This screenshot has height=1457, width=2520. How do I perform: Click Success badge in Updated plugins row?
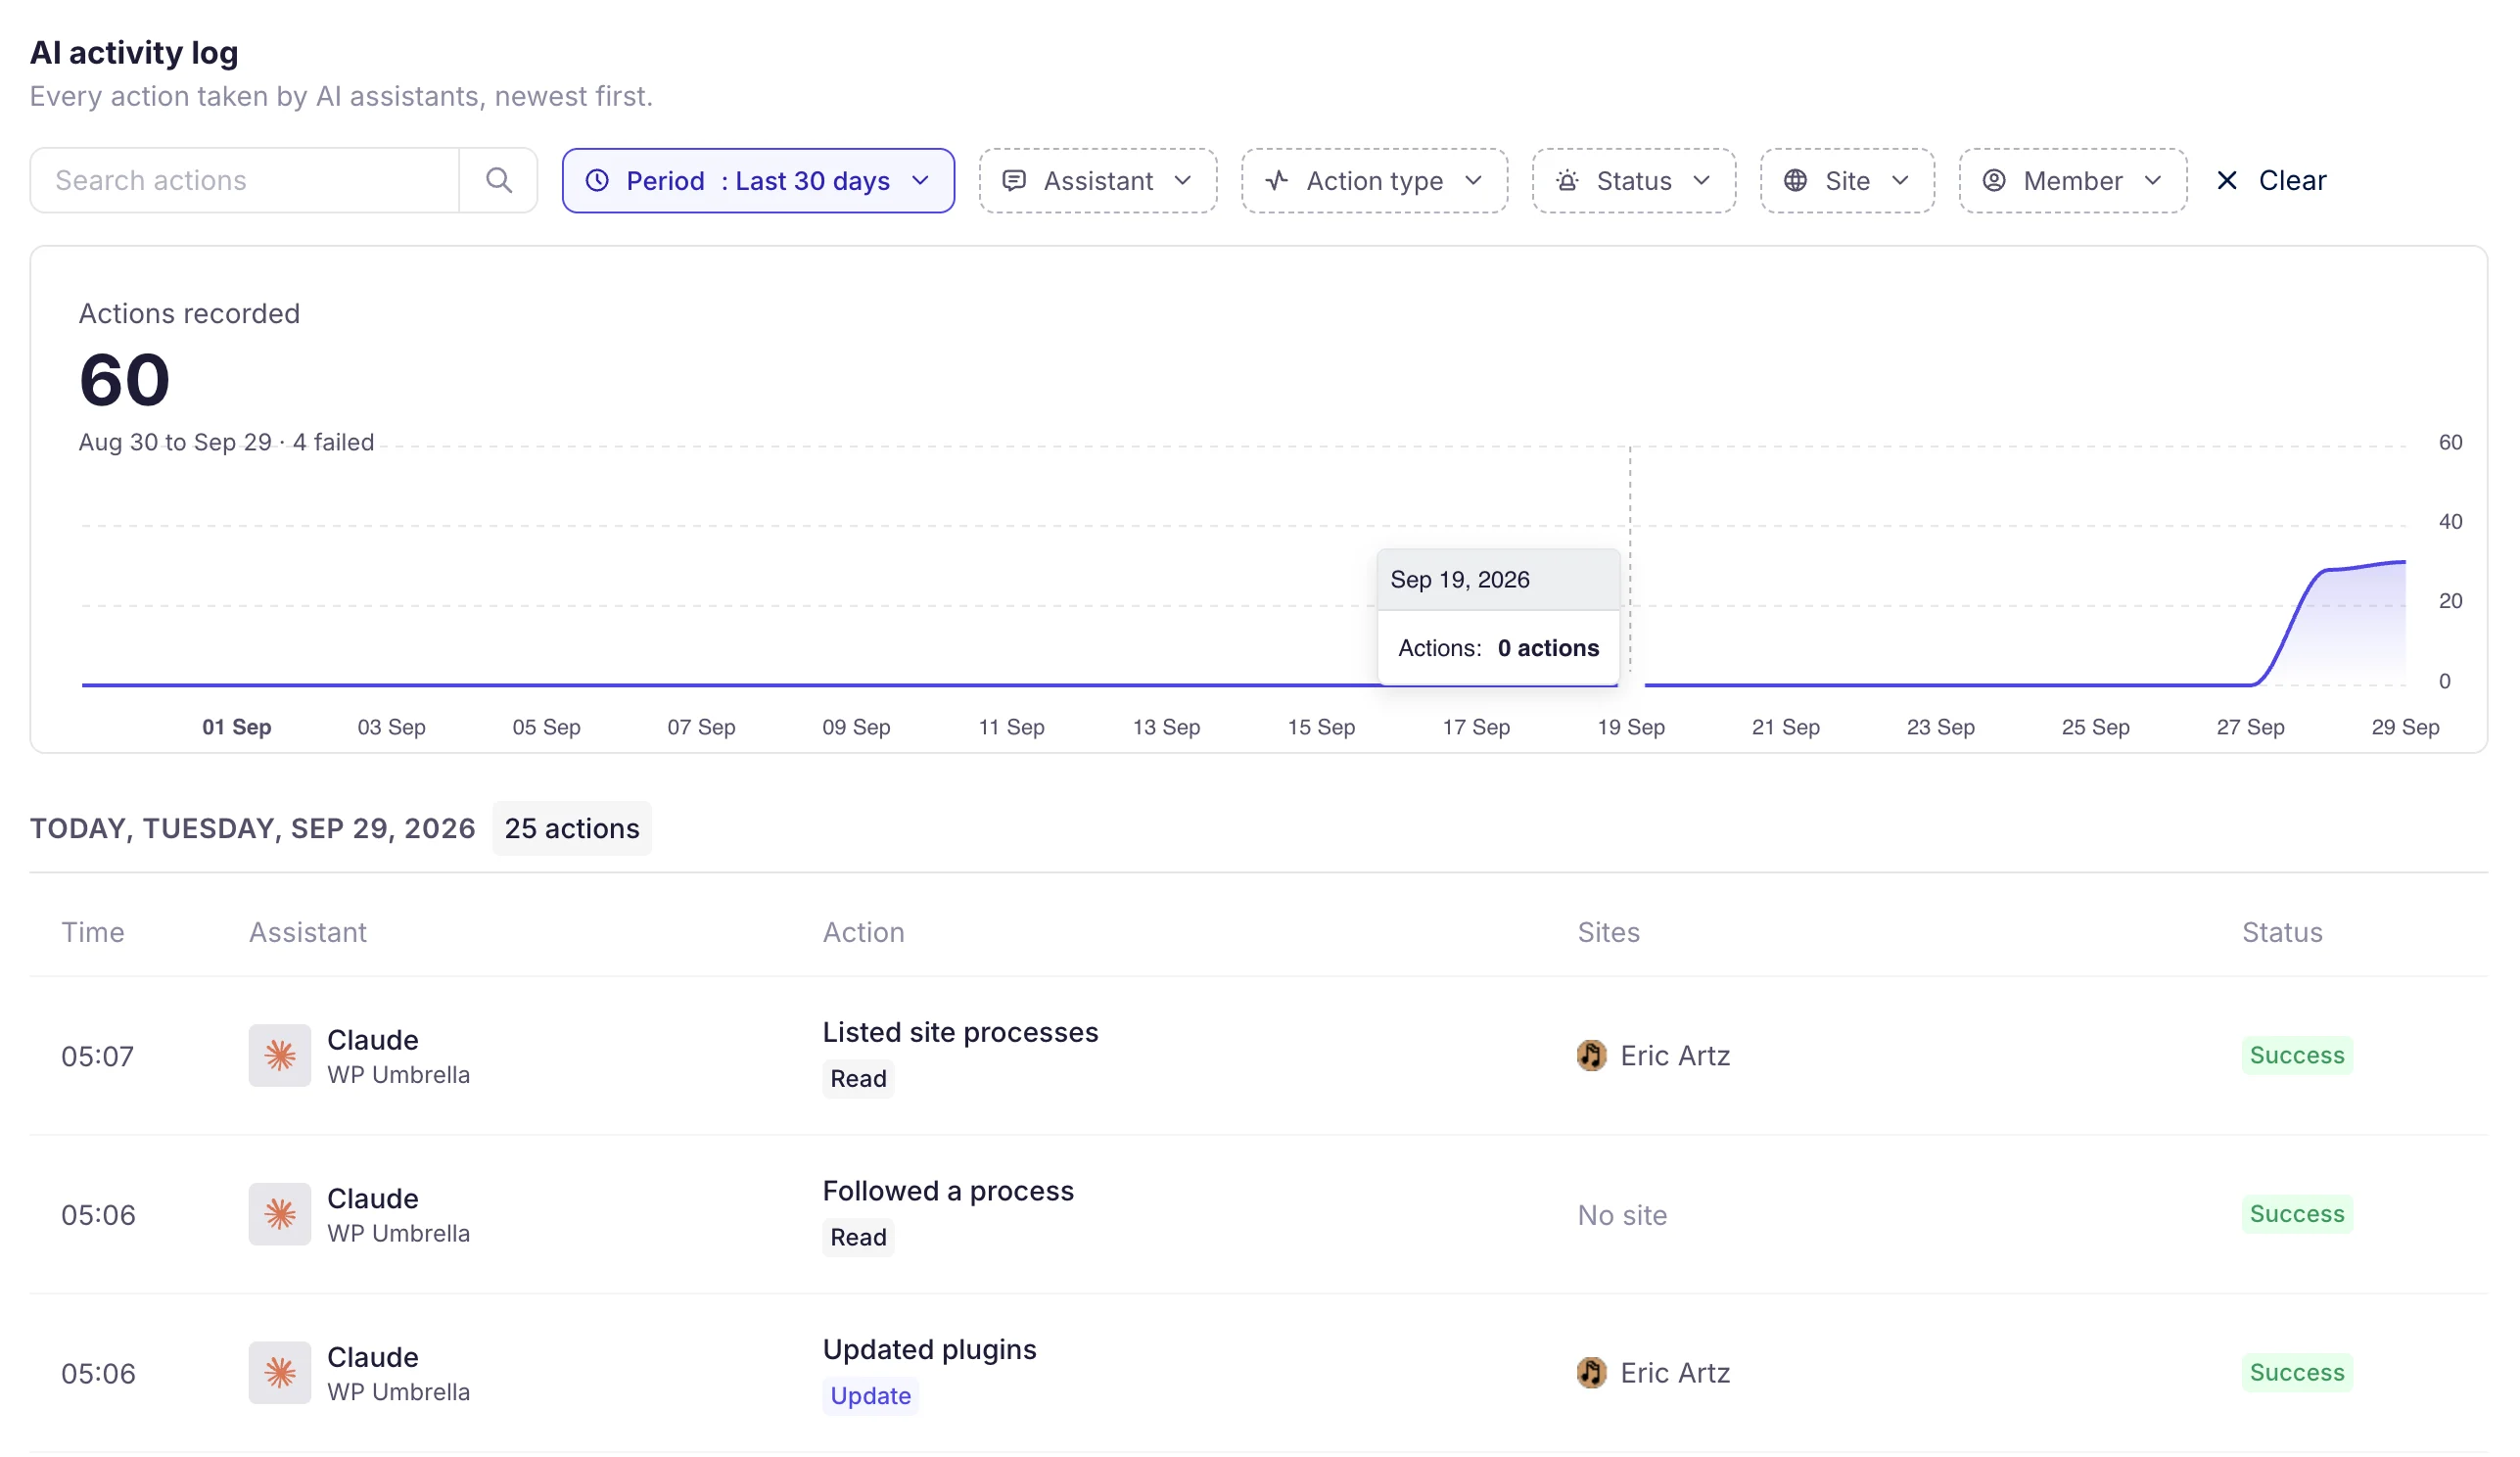click(2297, 1372)
